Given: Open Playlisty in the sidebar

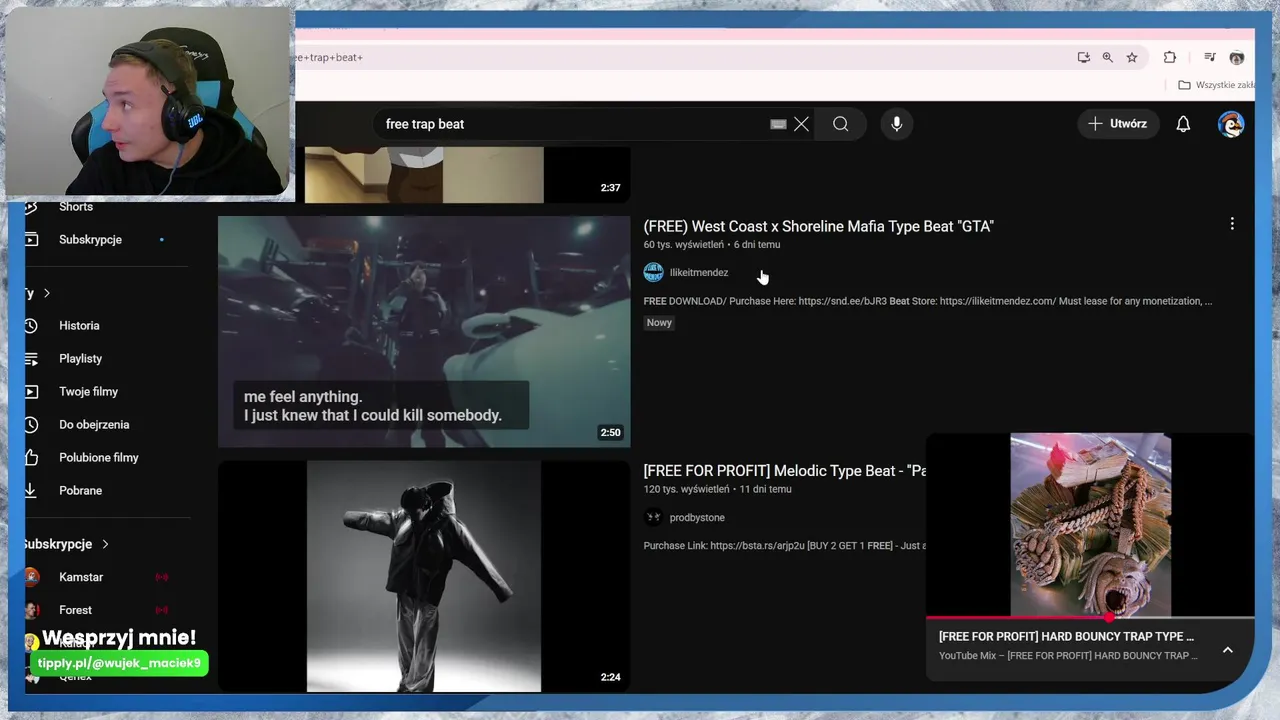Looking at the screenshot, I should (x=80, y=359).
